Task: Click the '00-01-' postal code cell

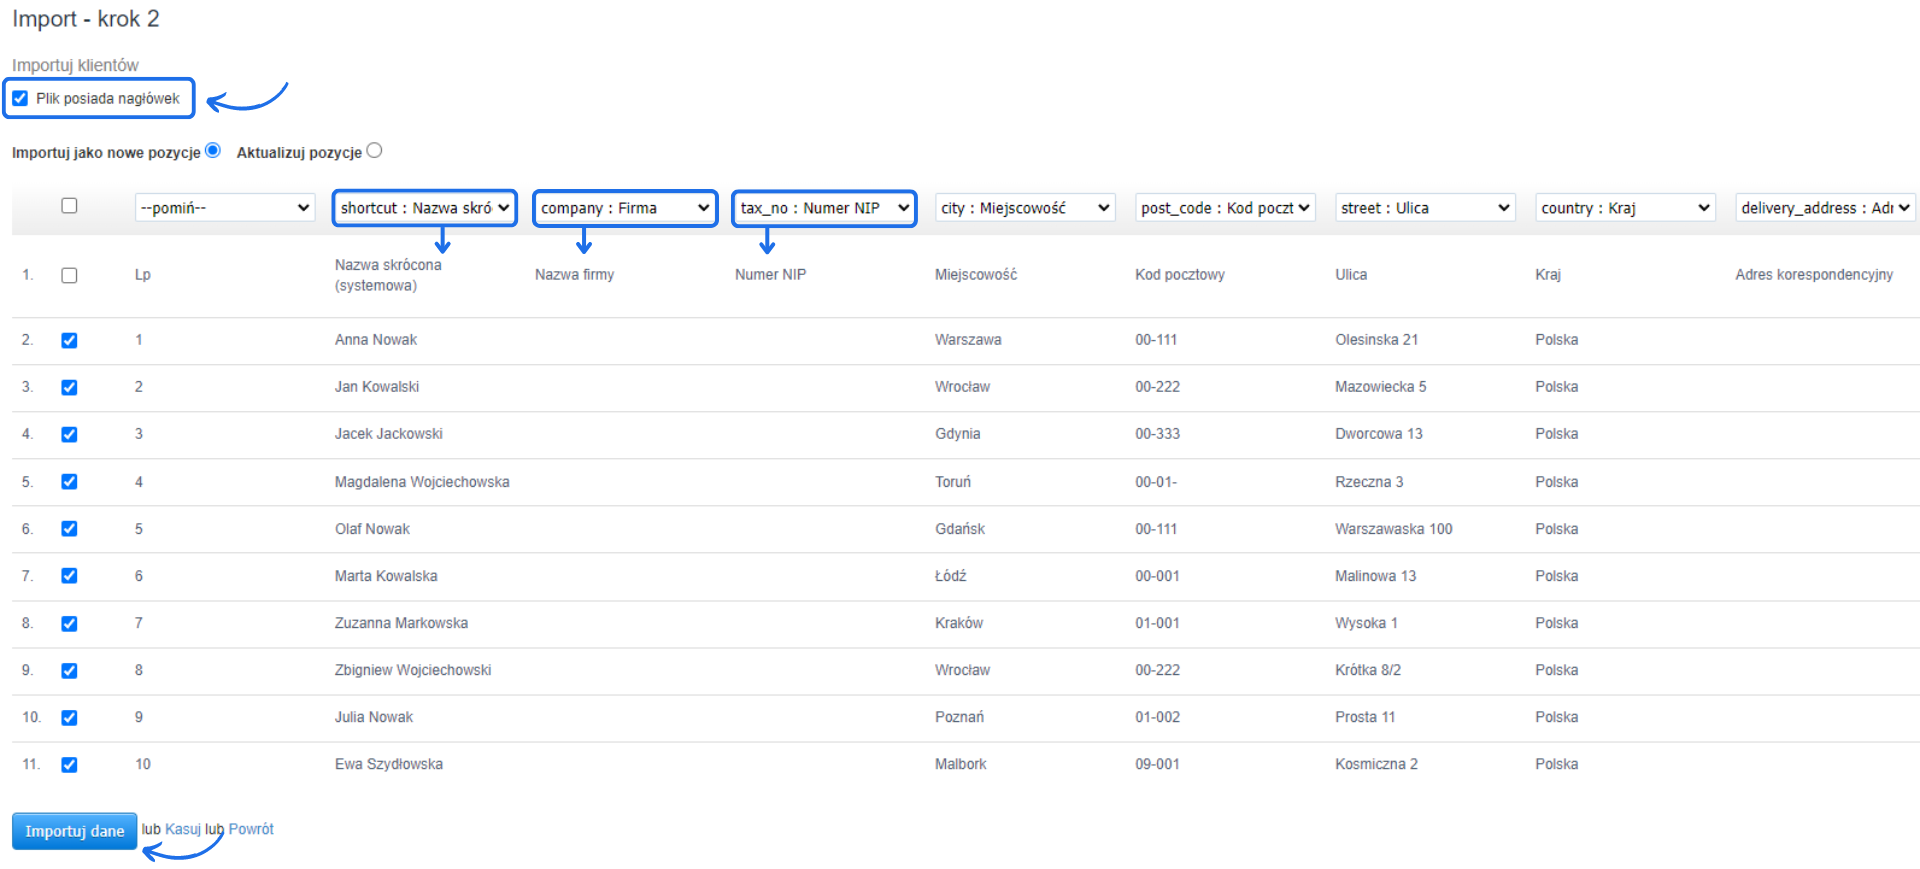Action: tap(1156, 482)
